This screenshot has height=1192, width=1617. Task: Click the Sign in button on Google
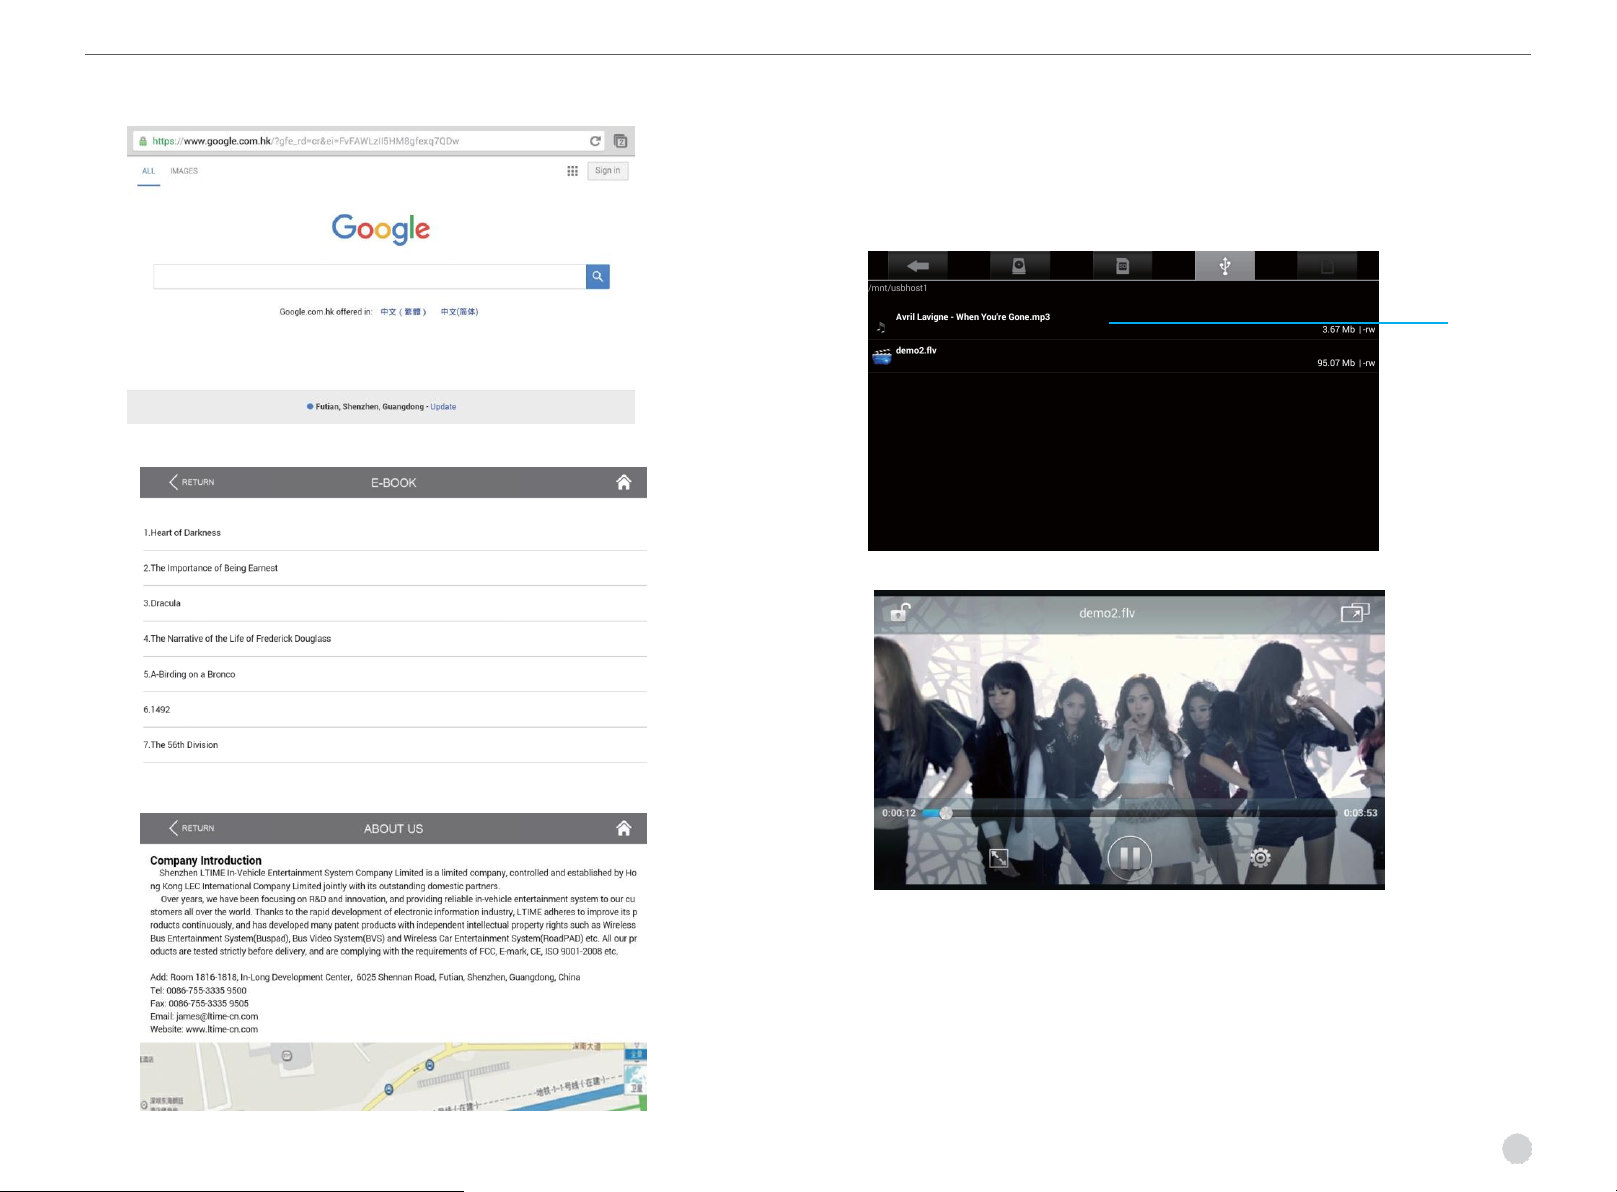[607, 171]
